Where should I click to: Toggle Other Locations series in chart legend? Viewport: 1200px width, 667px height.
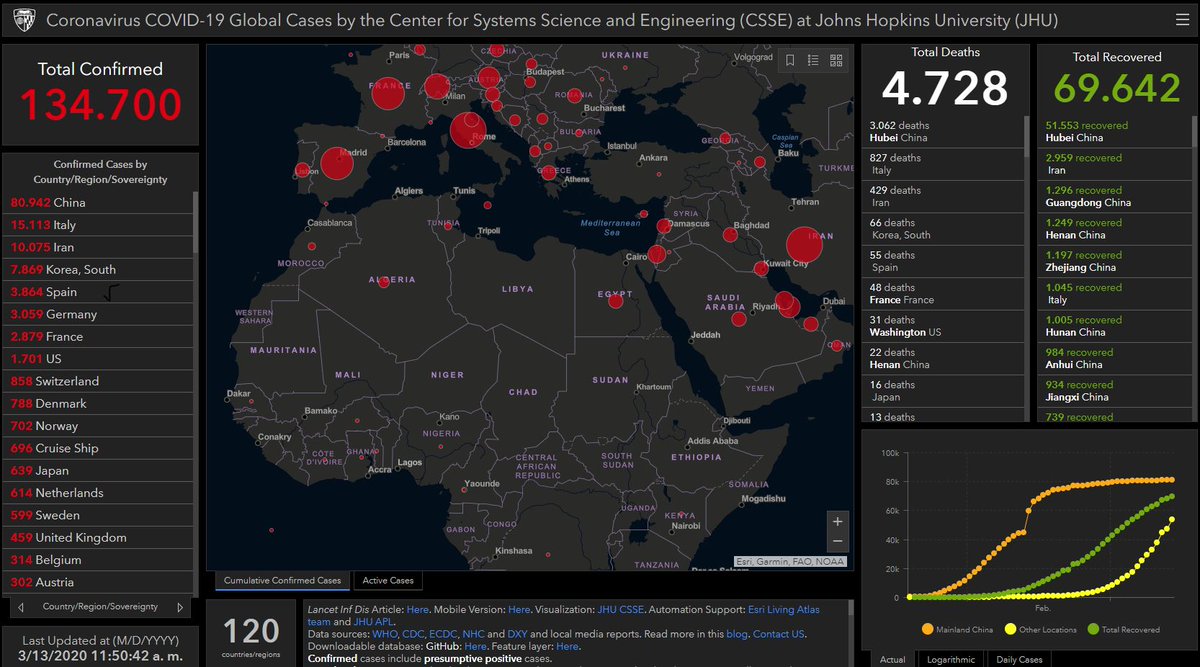[x=1039, y=629]
